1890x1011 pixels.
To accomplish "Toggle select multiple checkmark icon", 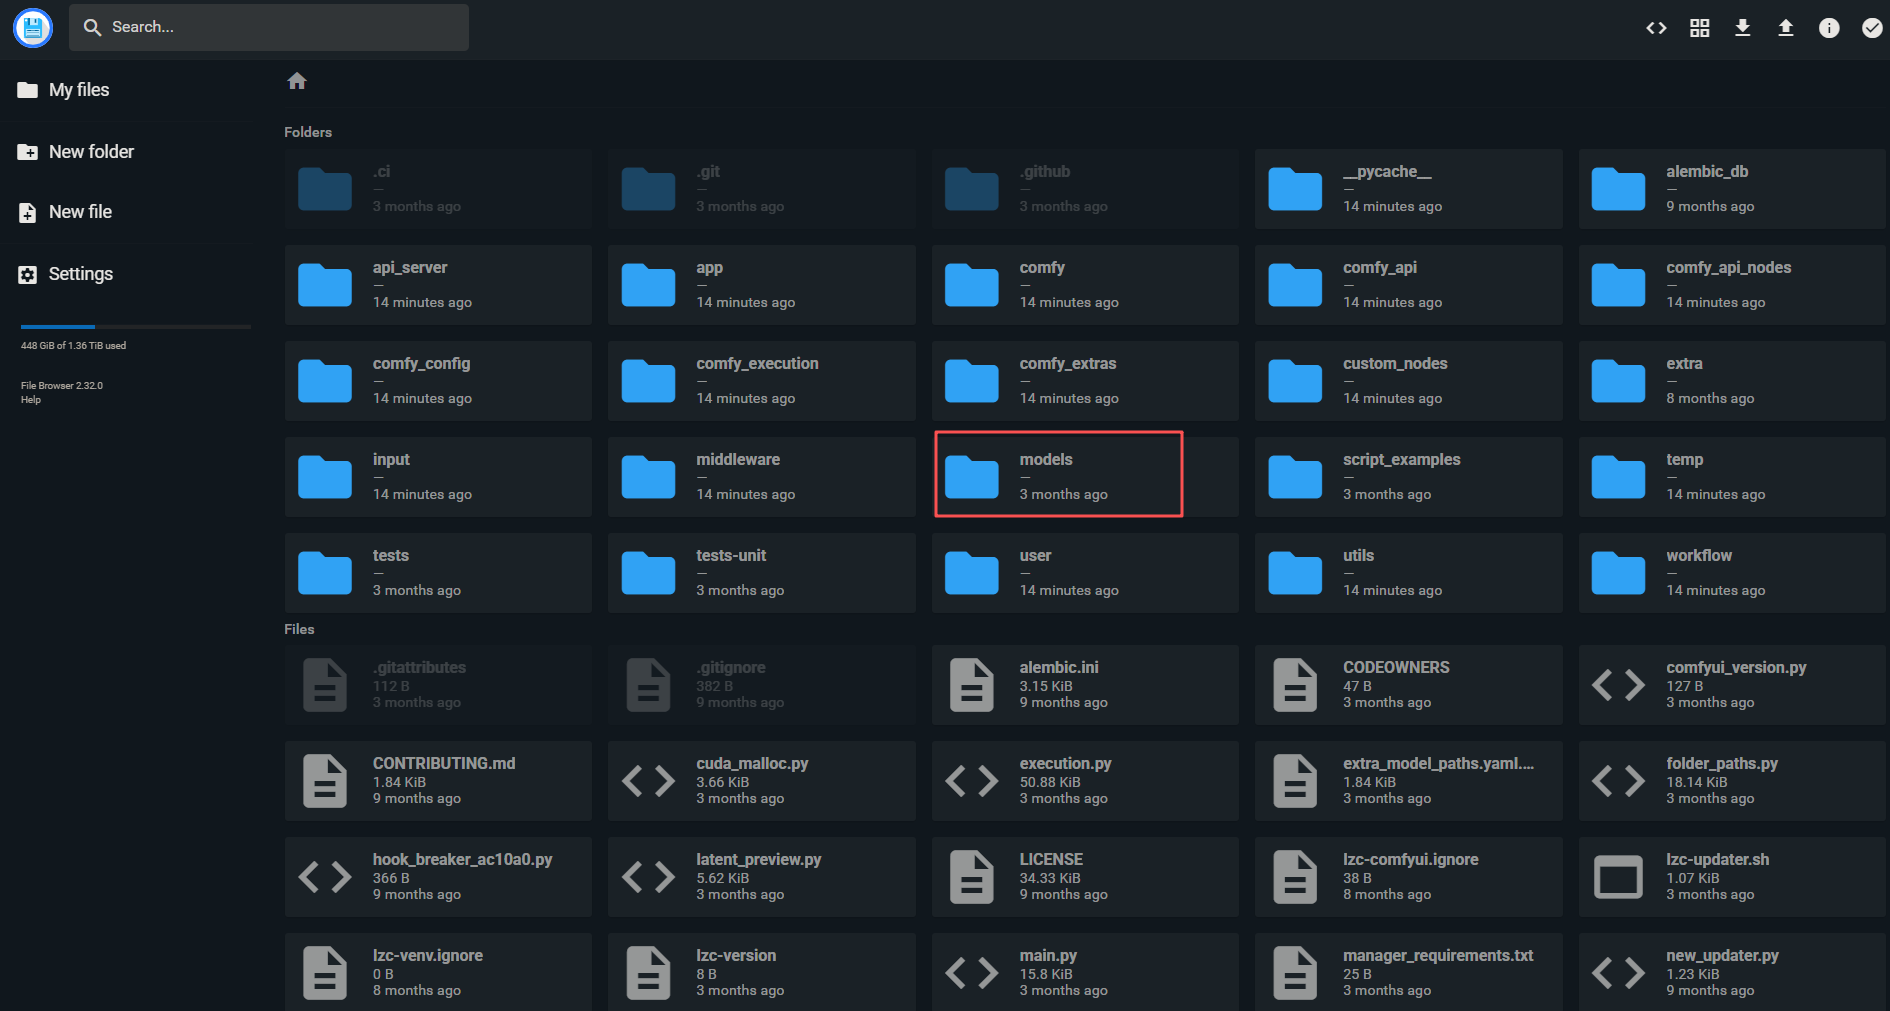I will (1871, 28).
